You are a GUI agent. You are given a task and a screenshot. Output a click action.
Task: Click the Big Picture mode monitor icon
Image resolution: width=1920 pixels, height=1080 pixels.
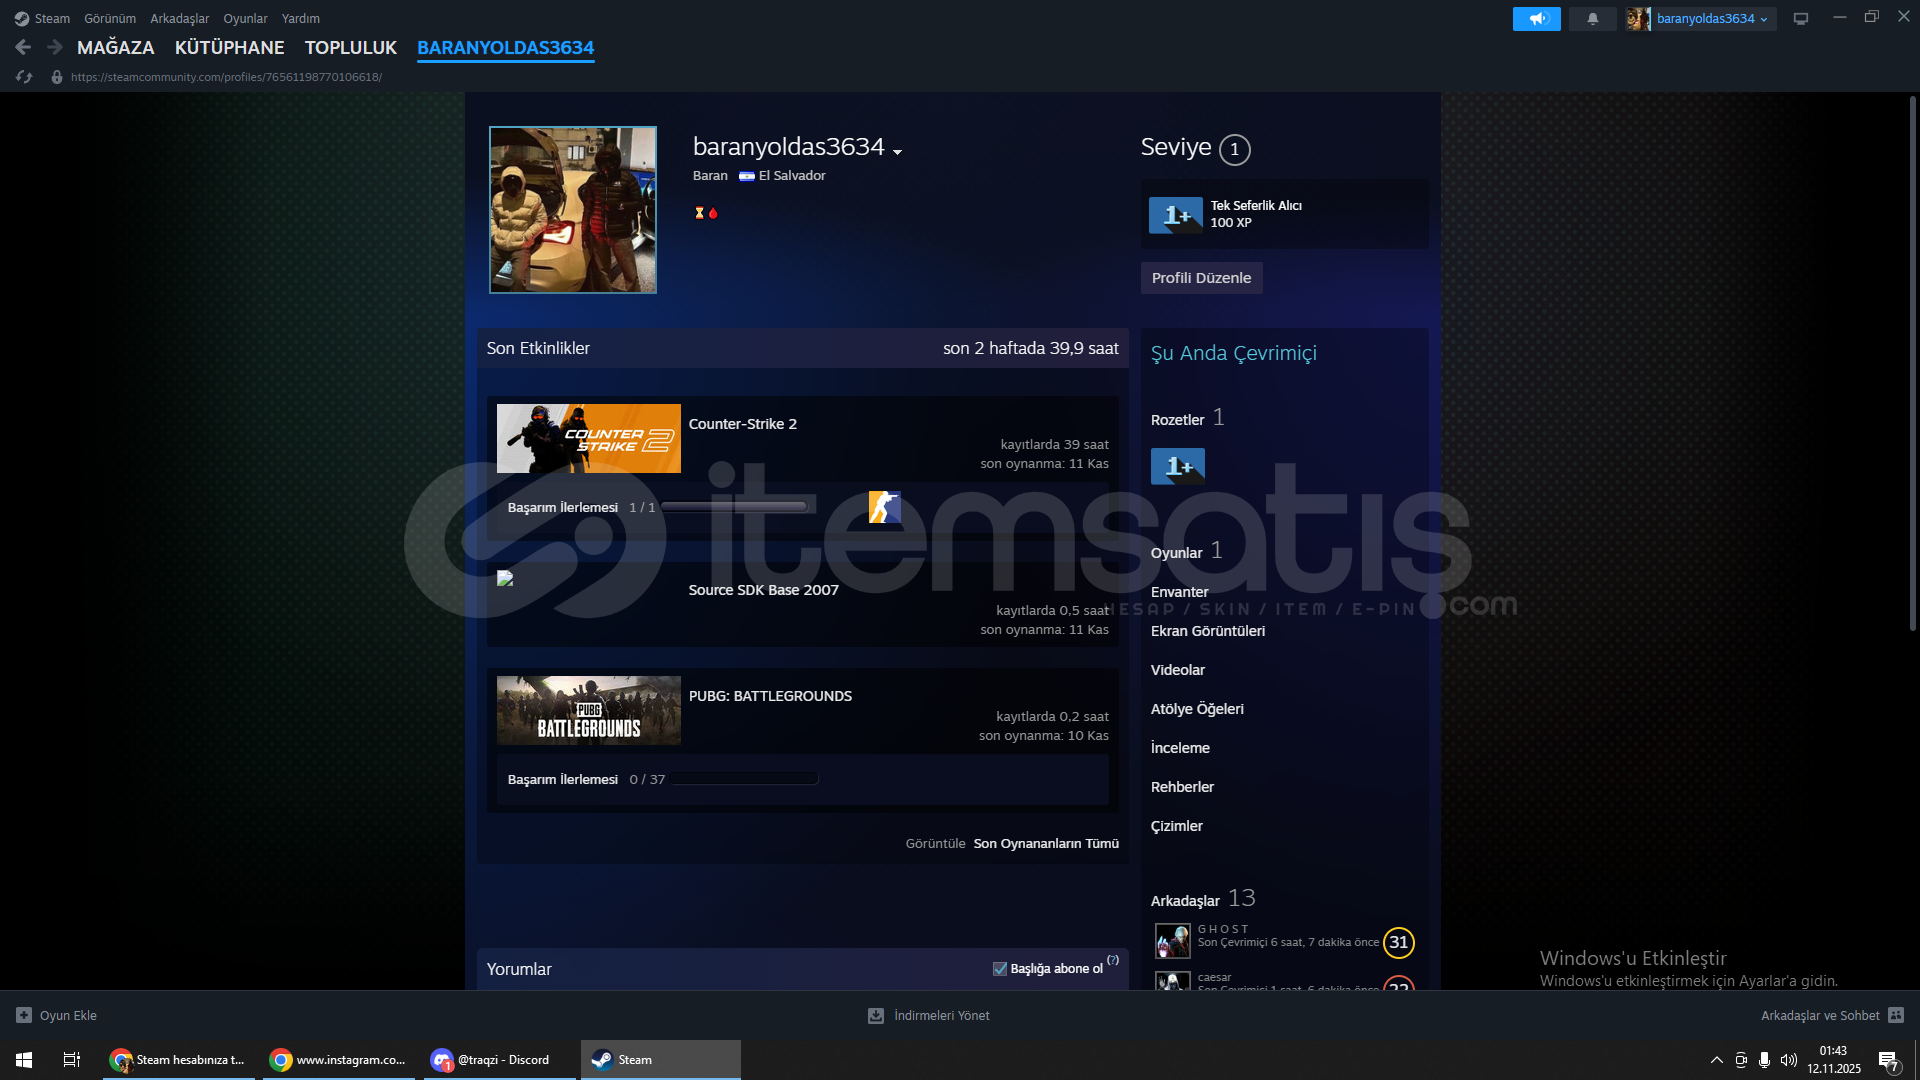coord(1801,19)
